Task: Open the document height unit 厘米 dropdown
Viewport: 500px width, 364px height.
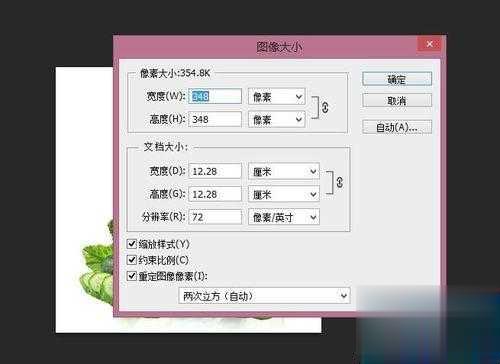Action: tap(284, 194)
